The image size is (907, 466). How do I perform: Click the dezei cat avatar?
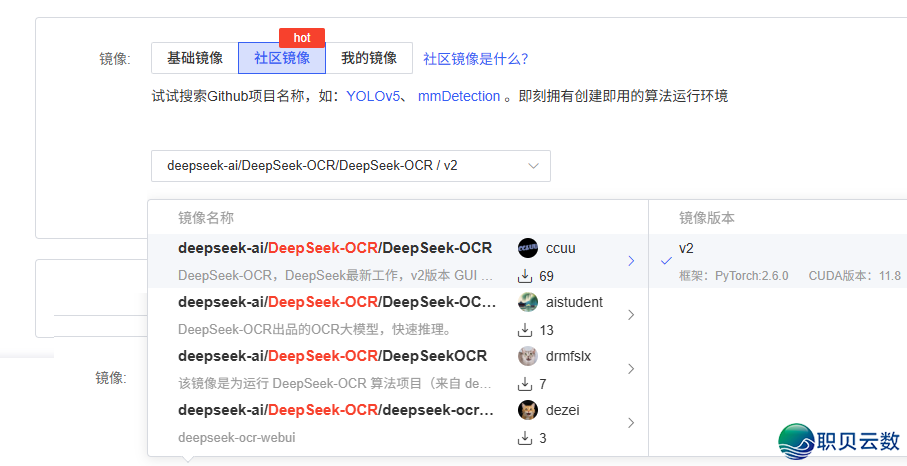click(528, 410)
